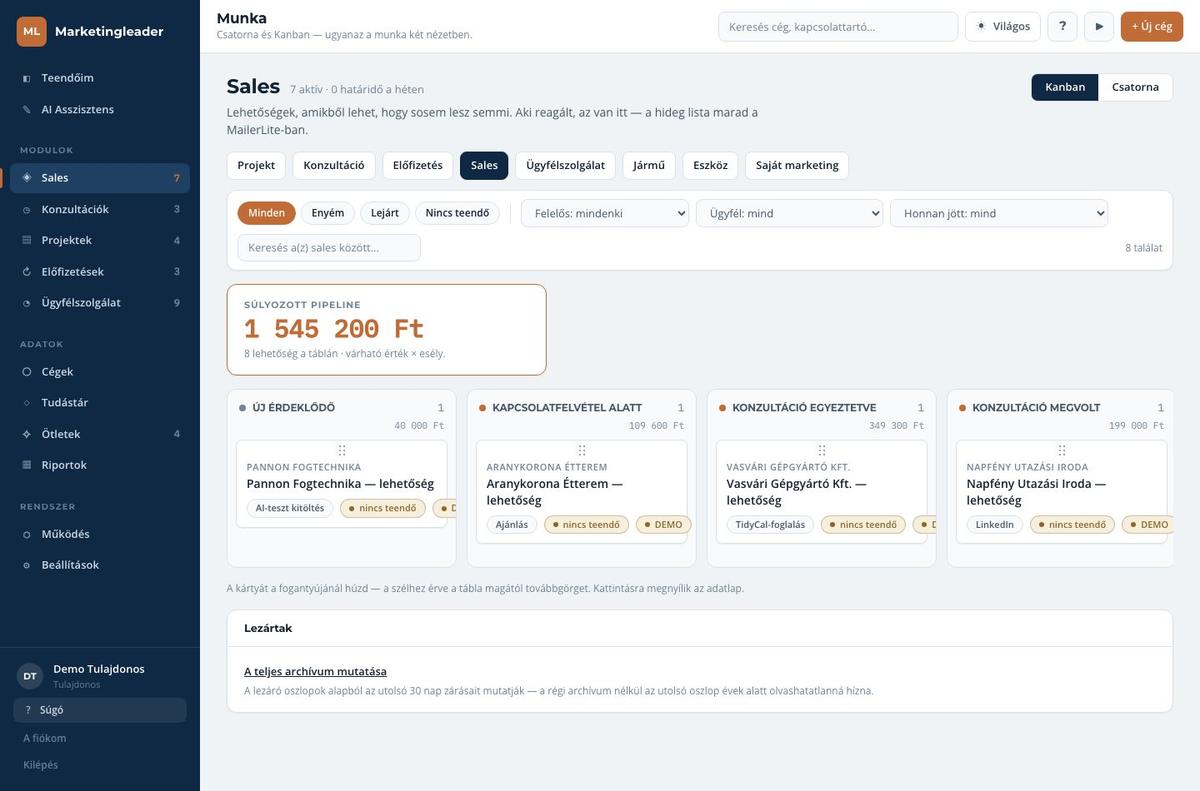Select the Nincs teendő filter pill
1200x791 pixels.
click(457, 213)
